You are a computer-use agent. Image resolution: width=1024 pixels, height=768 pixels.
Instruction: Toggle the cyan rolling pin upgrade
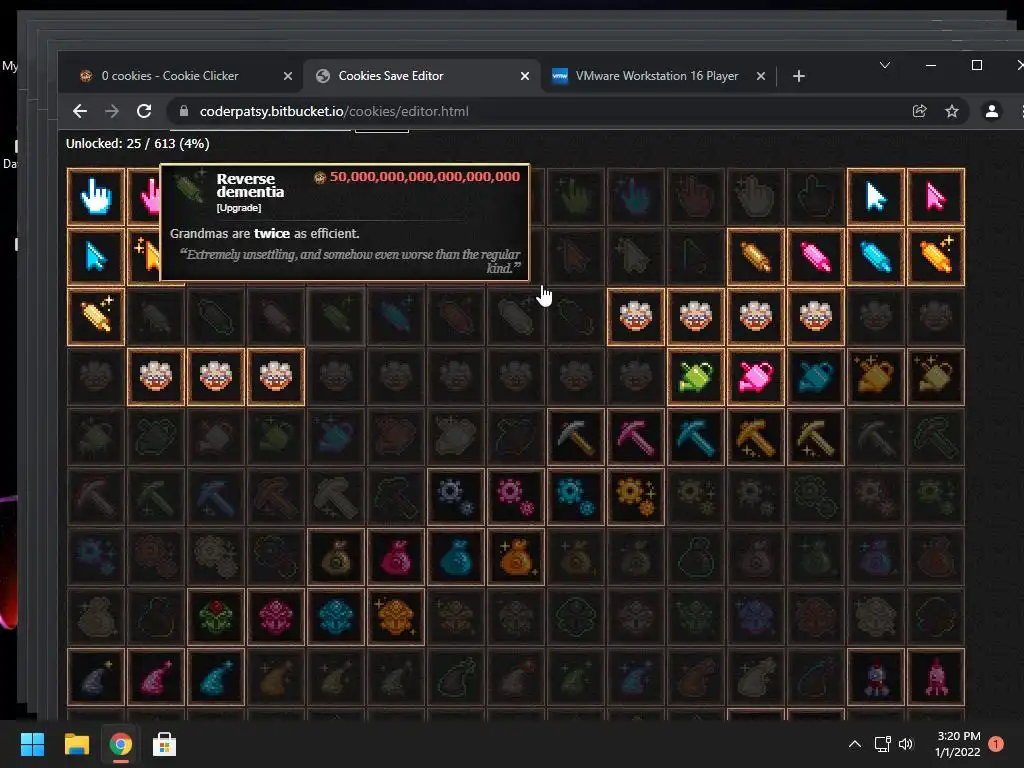(x=876, y=257)
